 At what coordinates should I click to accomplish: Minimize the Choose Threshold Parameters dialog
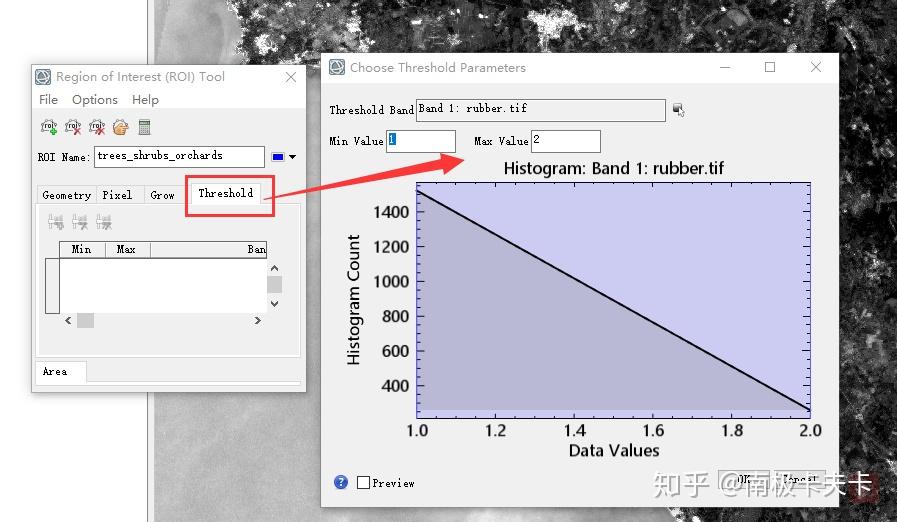tap(725, 67)
